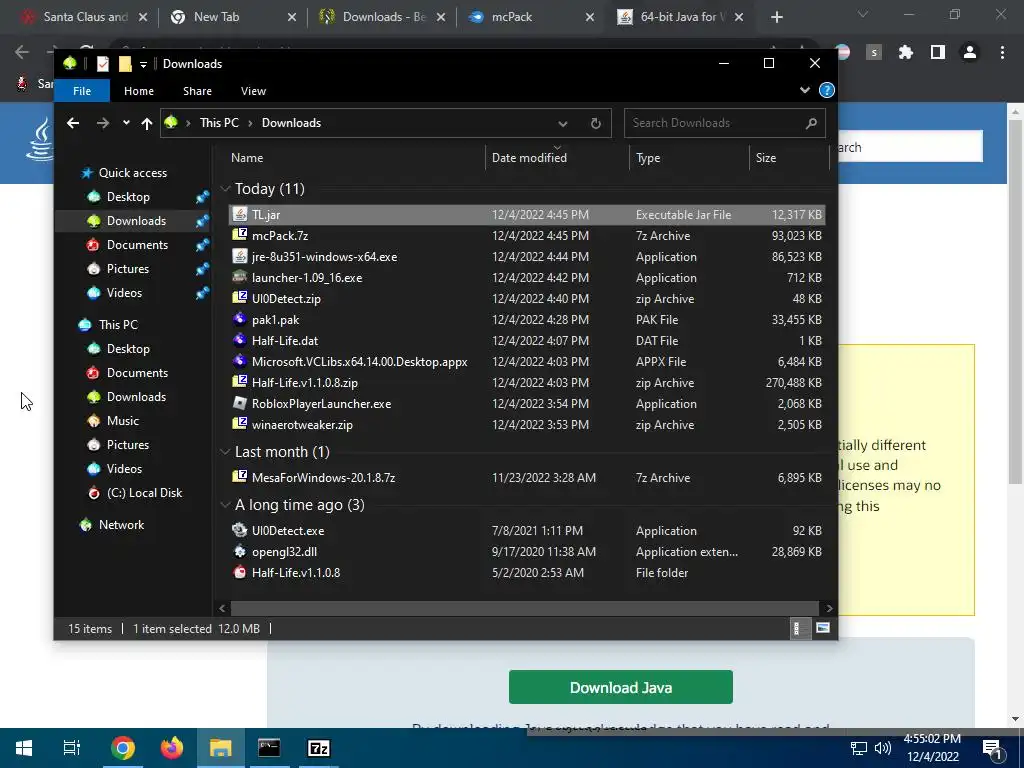This screenshot has width=1024, height=768.
Task: Click the Properties quick access toolbar icon
Action: pos(103,63)
